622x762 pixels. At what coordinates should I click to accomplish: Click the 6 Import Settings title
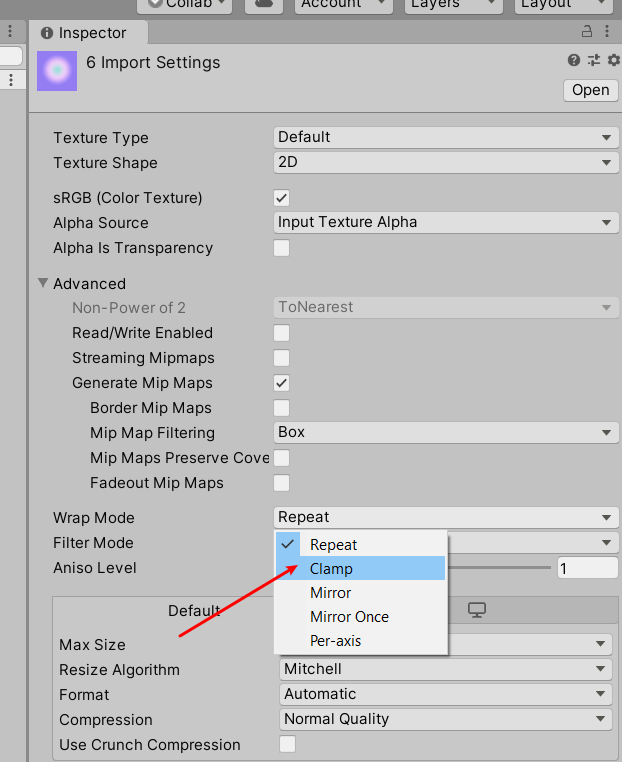(153, 62)
